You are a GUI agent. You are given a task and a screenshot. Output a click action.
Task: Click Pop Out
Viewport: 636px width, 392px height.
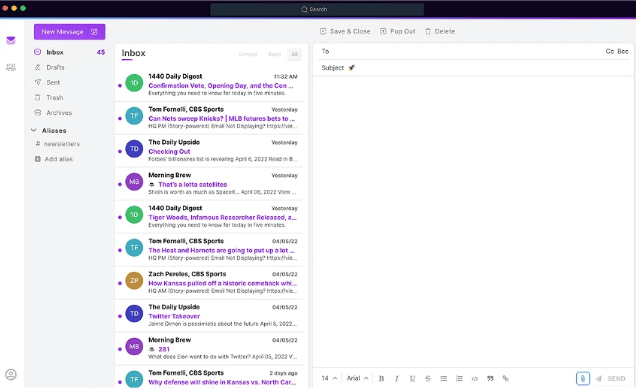point(398,31)
